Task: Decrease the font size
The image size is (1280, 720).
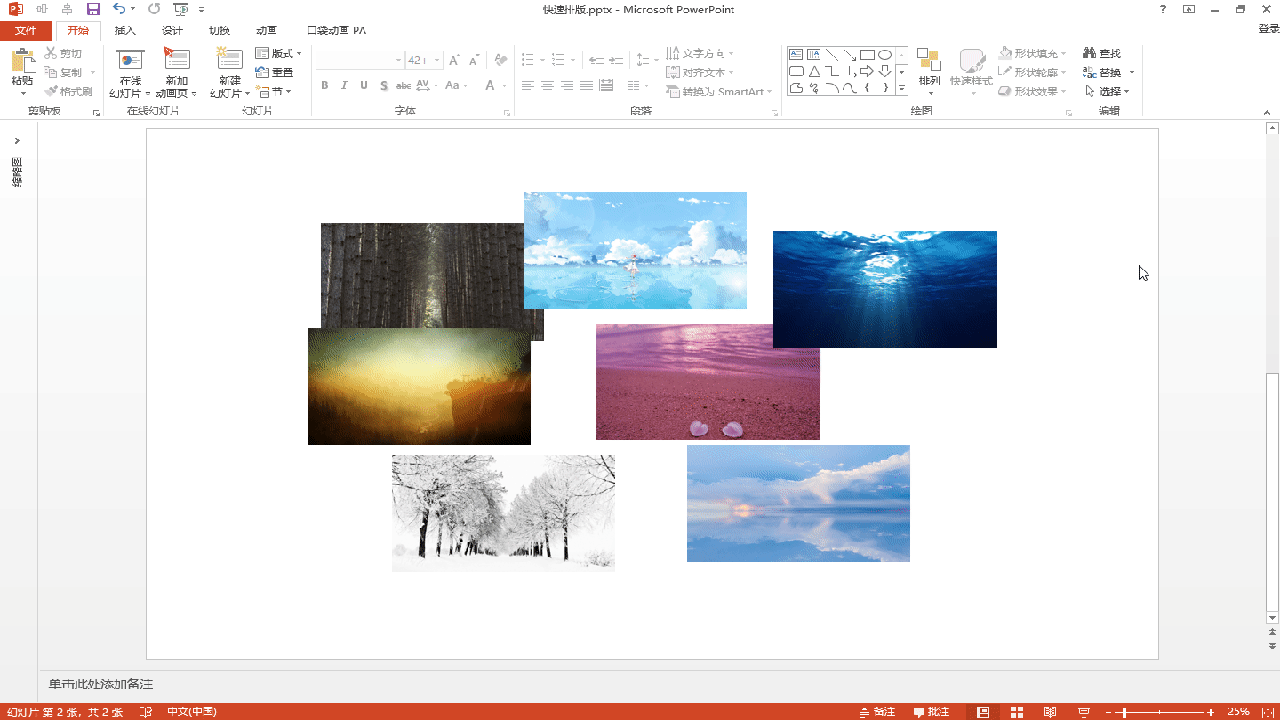Action: tap(473, 60)
